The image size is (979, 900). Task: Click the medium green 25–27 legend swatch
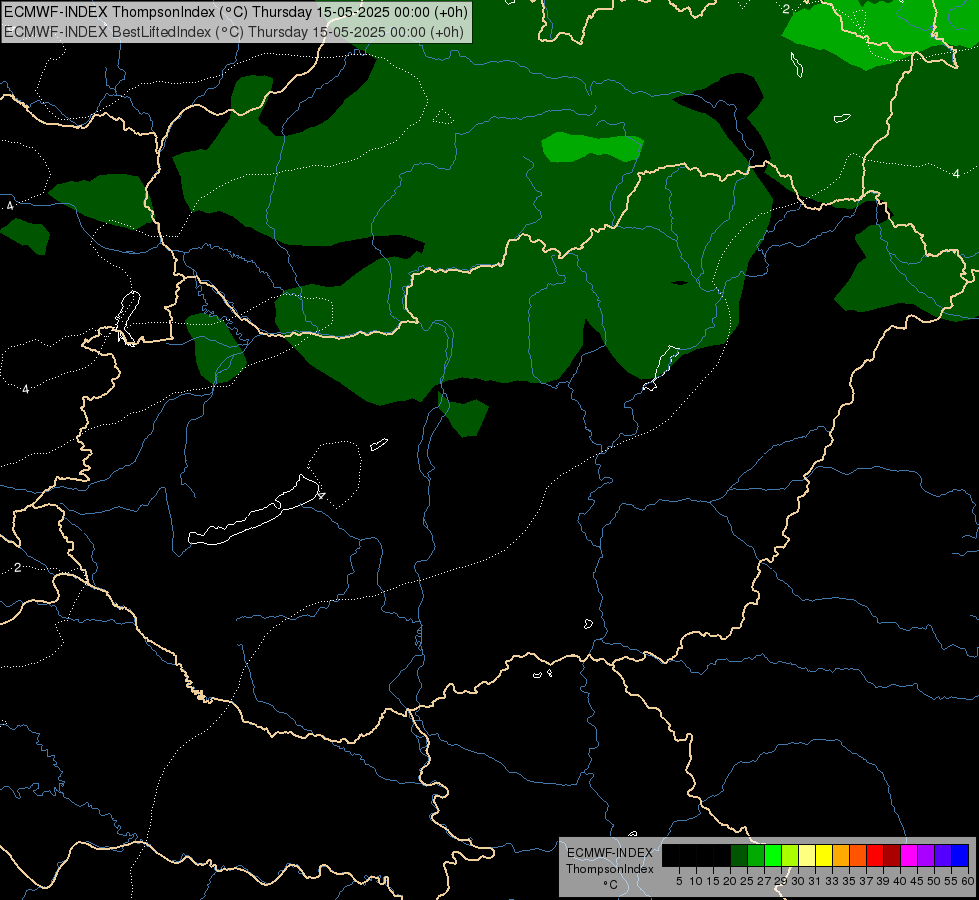[x=756, y=855]
